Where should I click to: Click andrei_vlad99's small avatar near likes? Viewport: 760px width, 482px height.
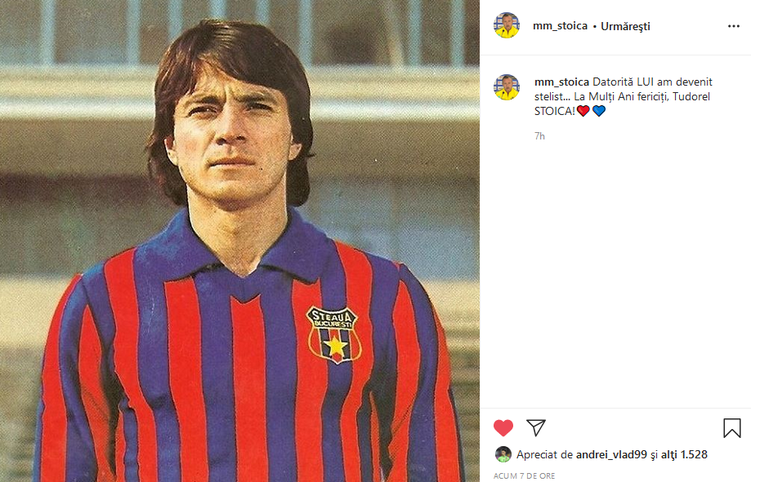coord(503,454)
